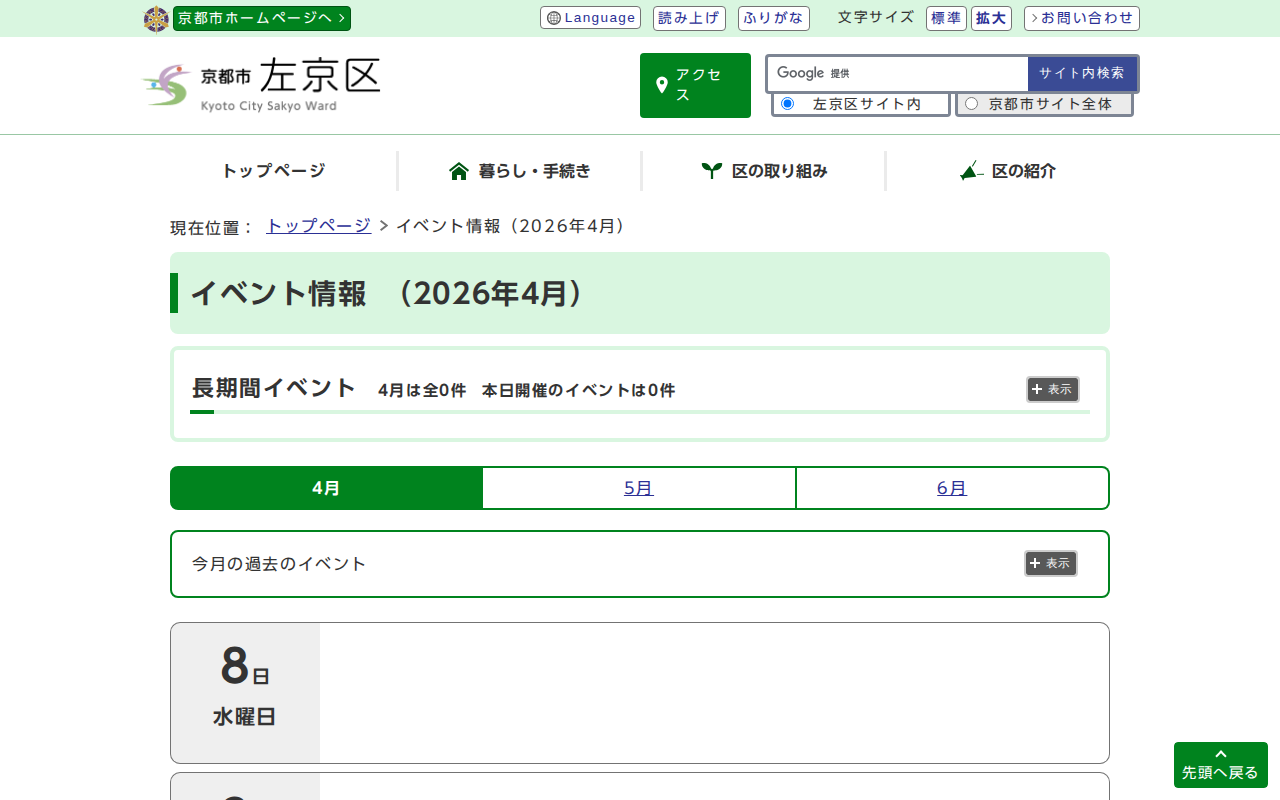1280x800 pixels.
Task: Expand 今月の過去のイベント section
Action: 1050,563
